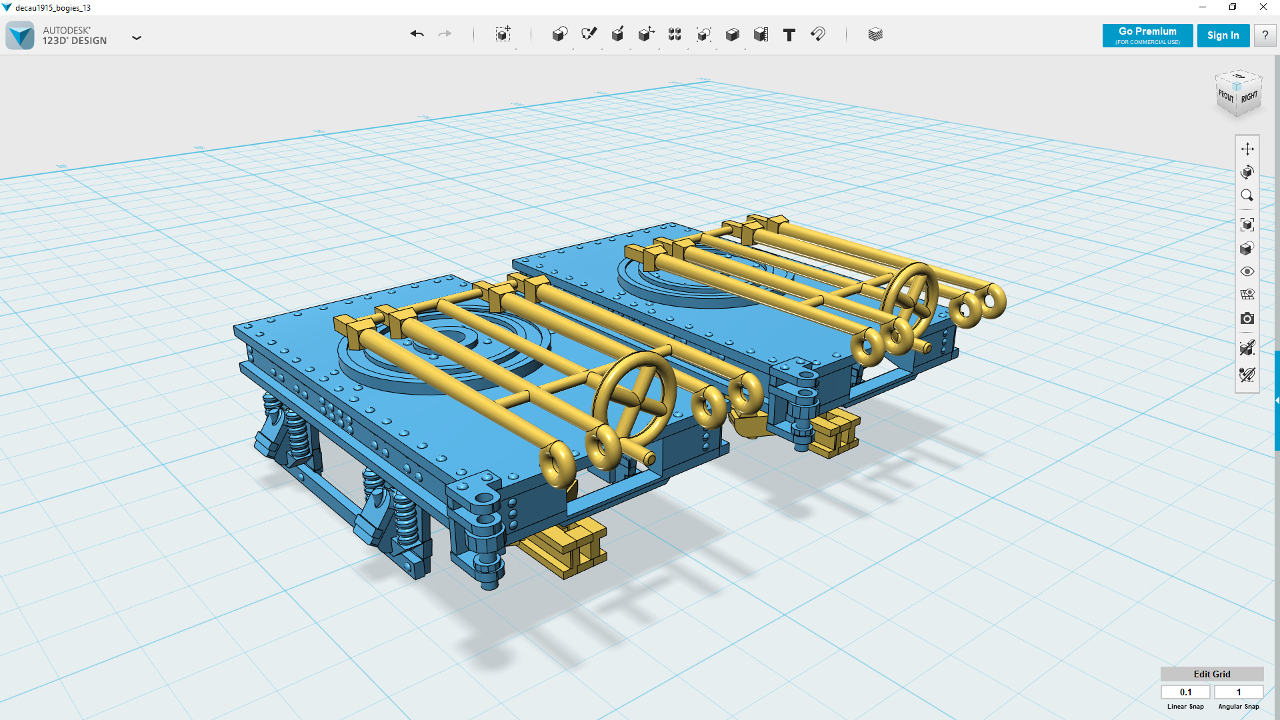
Task: Open the Sketch tool menu
Action: (589, 34)
